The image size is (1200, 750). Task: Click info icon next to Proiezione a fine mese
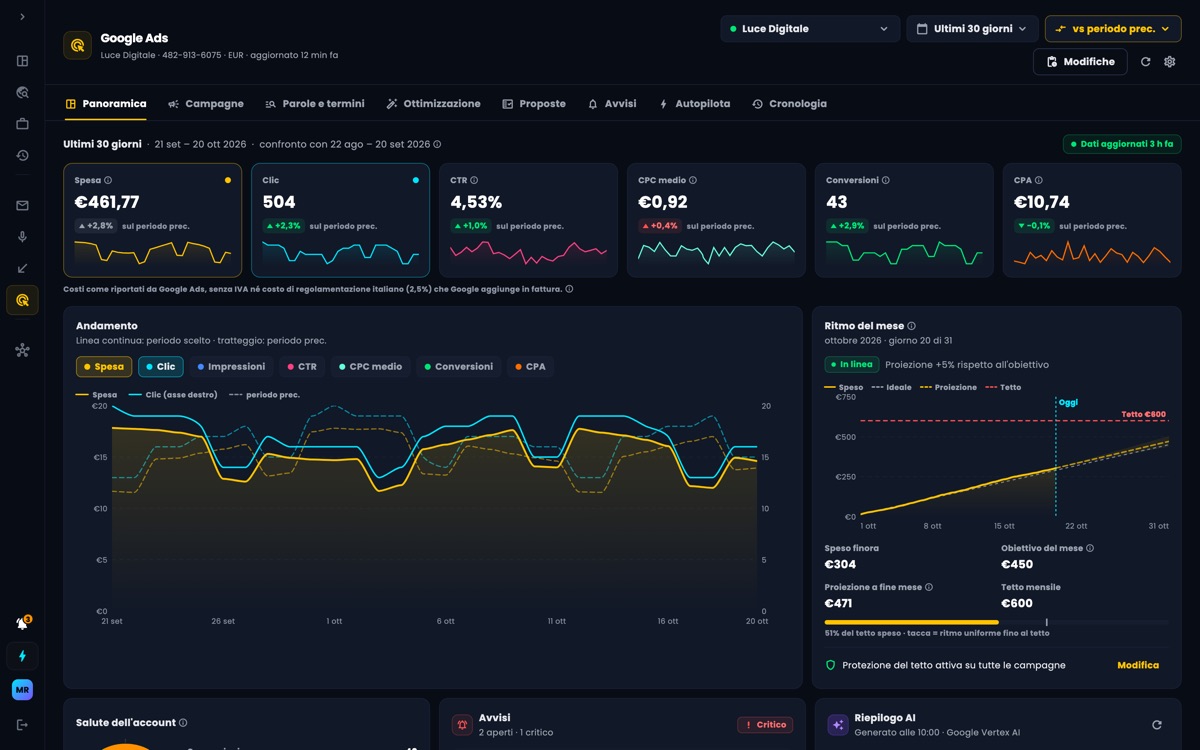929,588
